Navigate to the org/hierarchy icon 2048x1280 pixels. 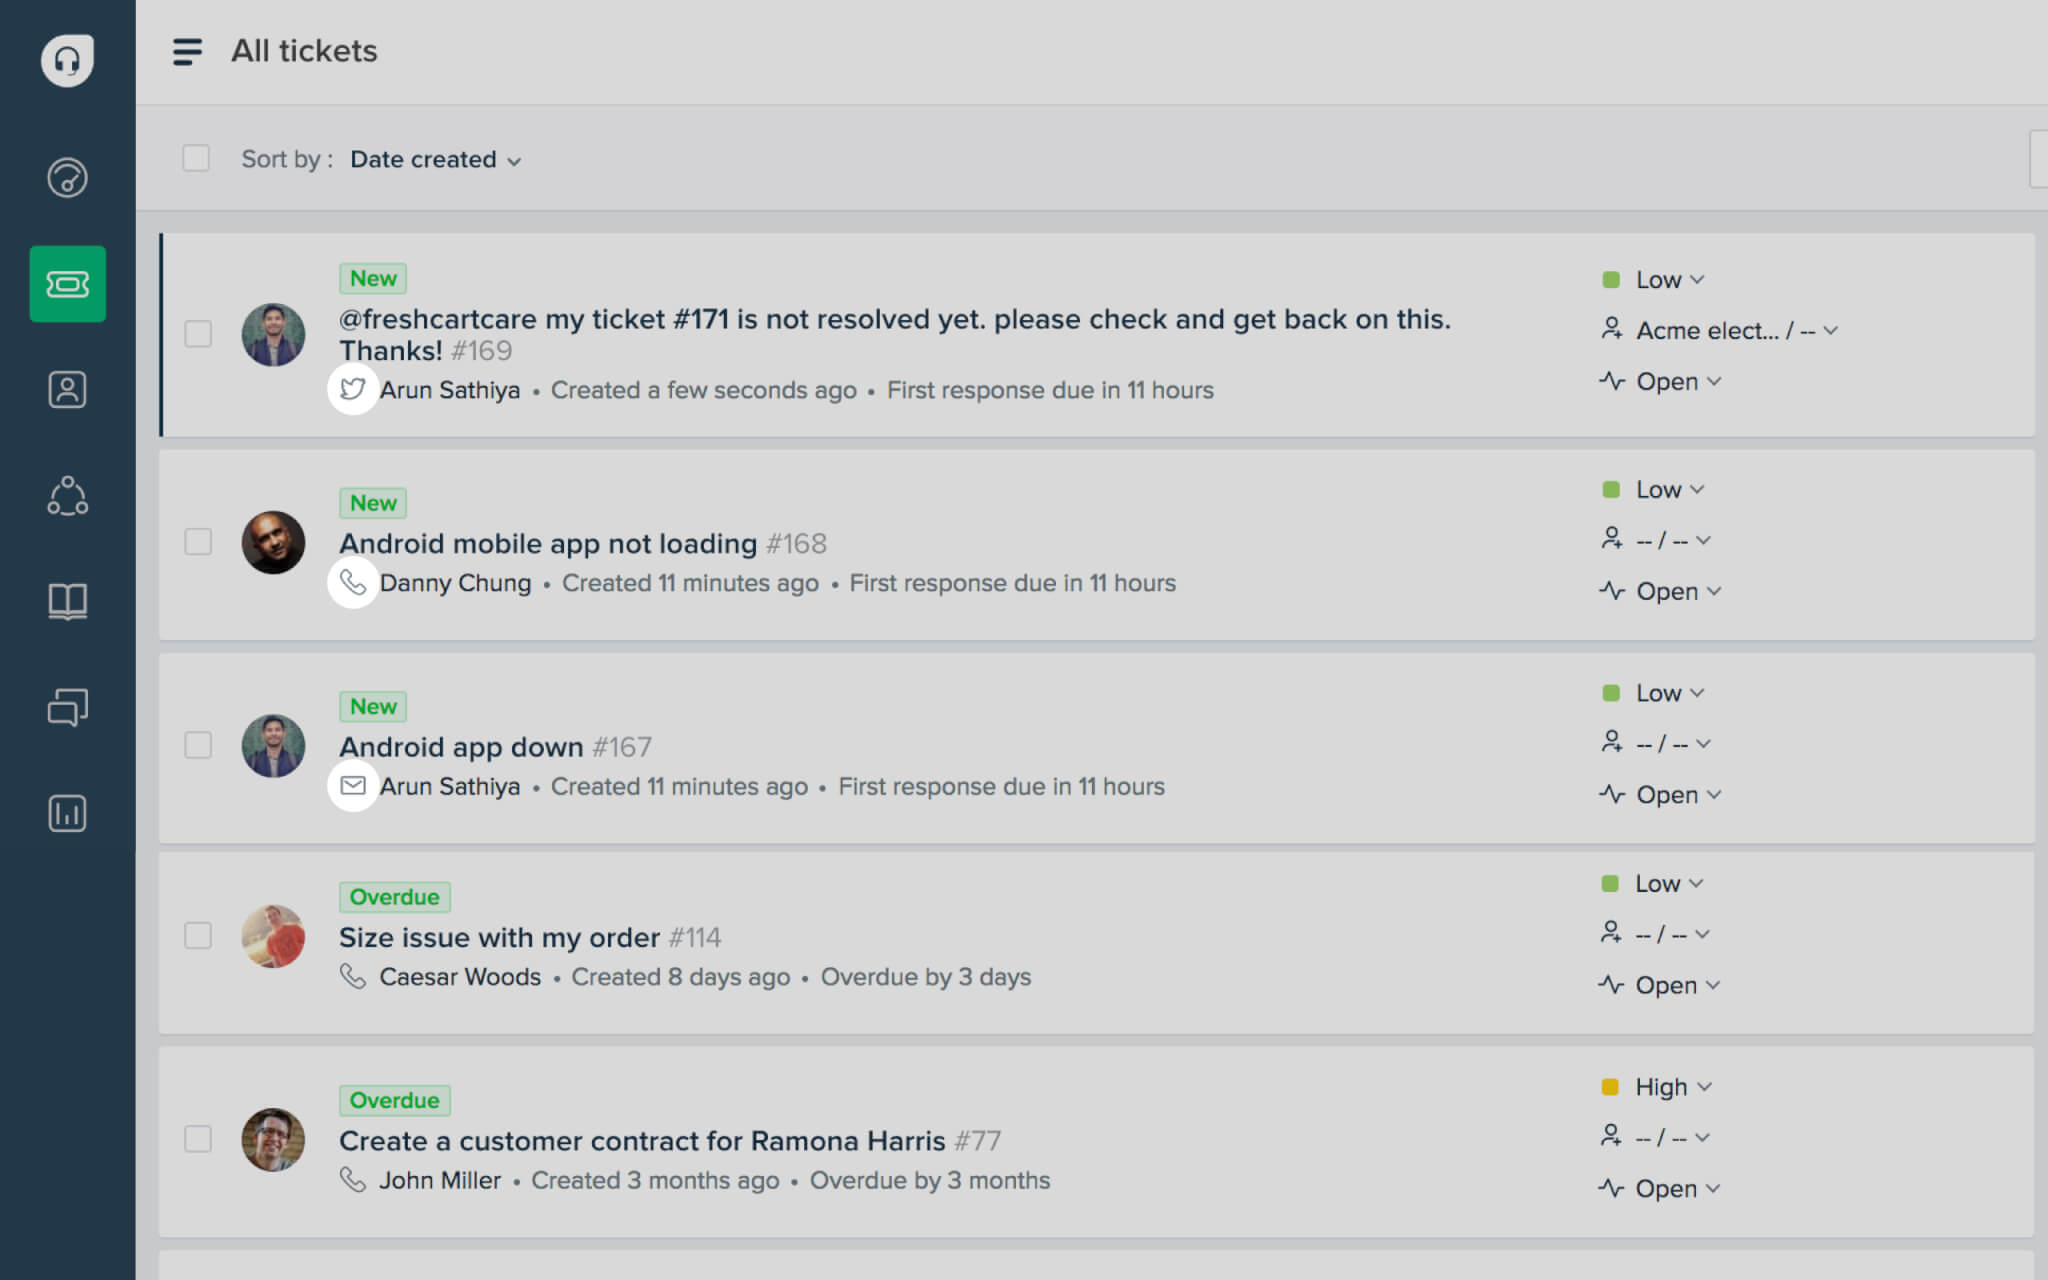[x=68, y=494]
